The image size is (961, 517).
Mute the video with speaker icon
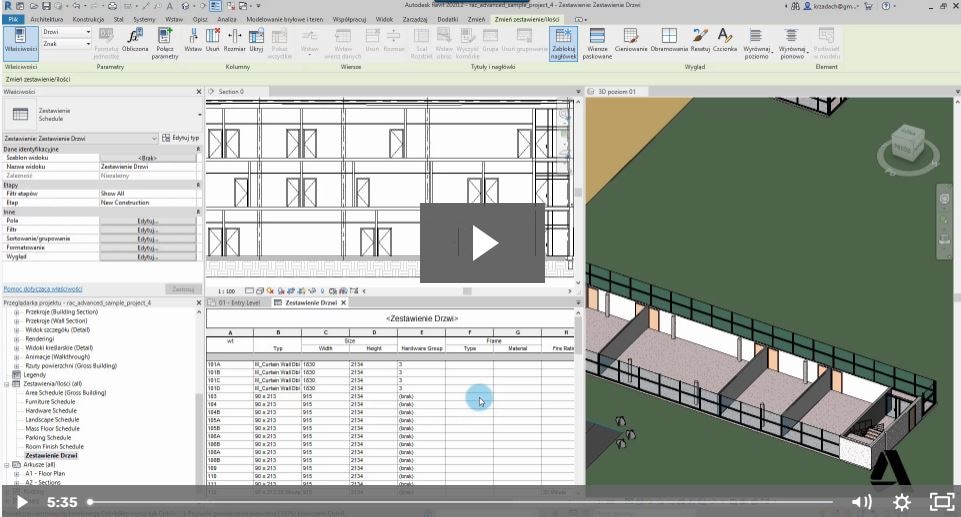tap(862, 502)
